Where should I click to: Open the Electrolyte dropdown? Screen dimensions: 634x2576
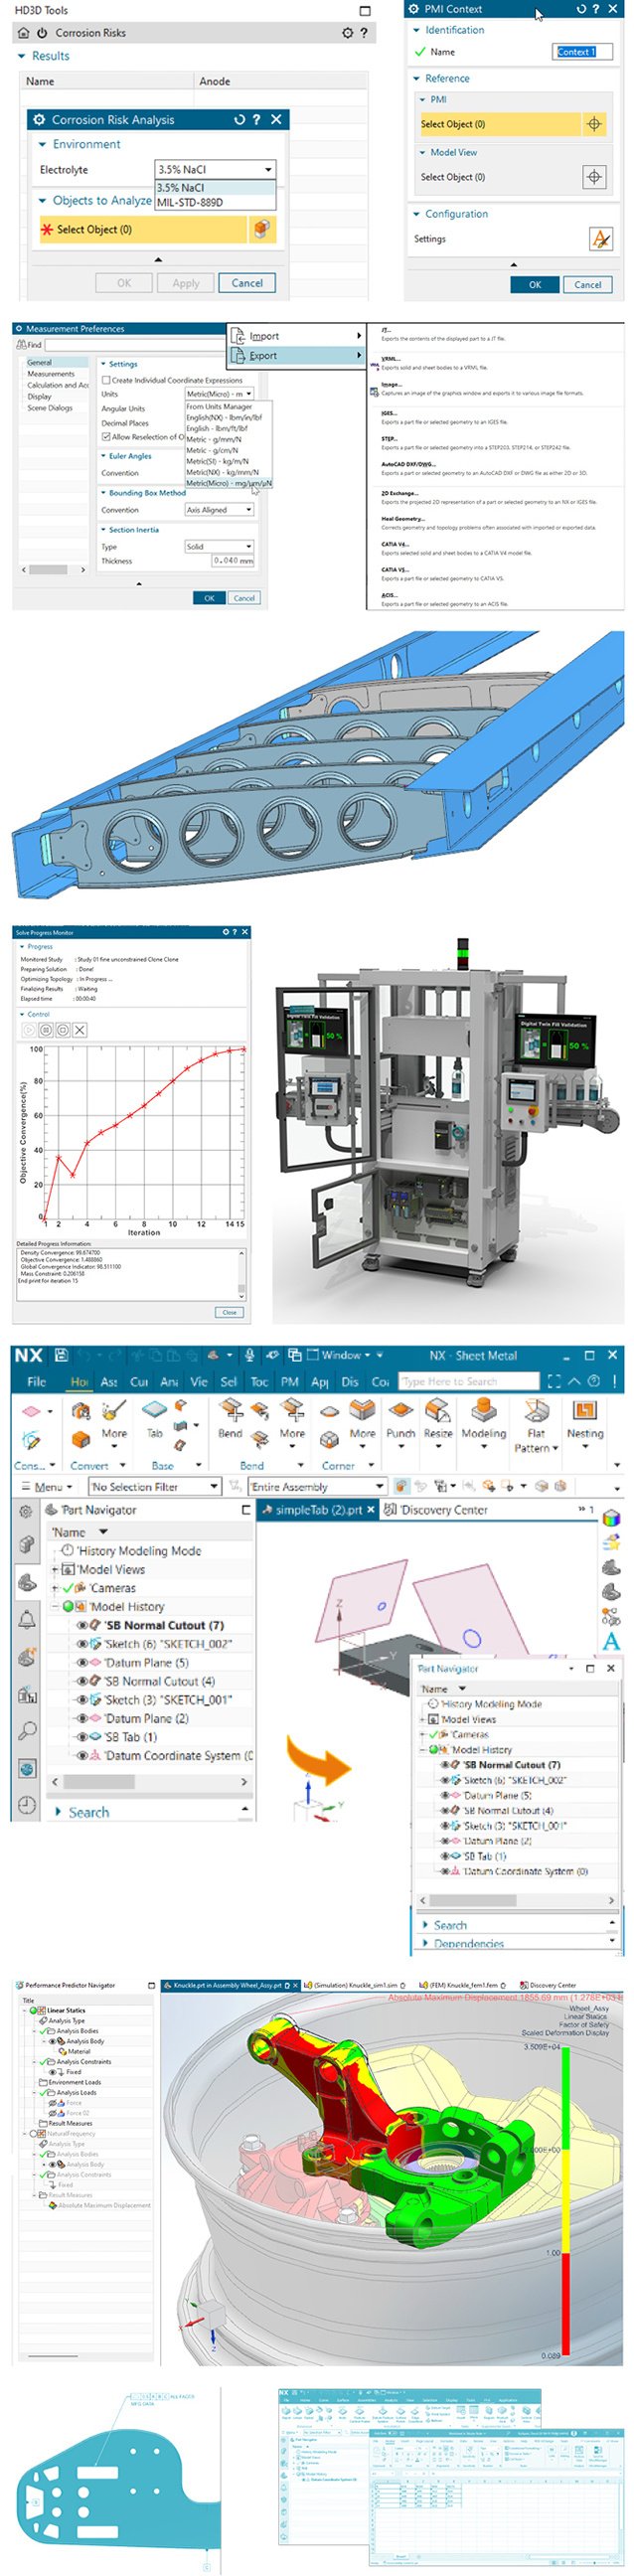pyautogui.click(x=215, y=170)
